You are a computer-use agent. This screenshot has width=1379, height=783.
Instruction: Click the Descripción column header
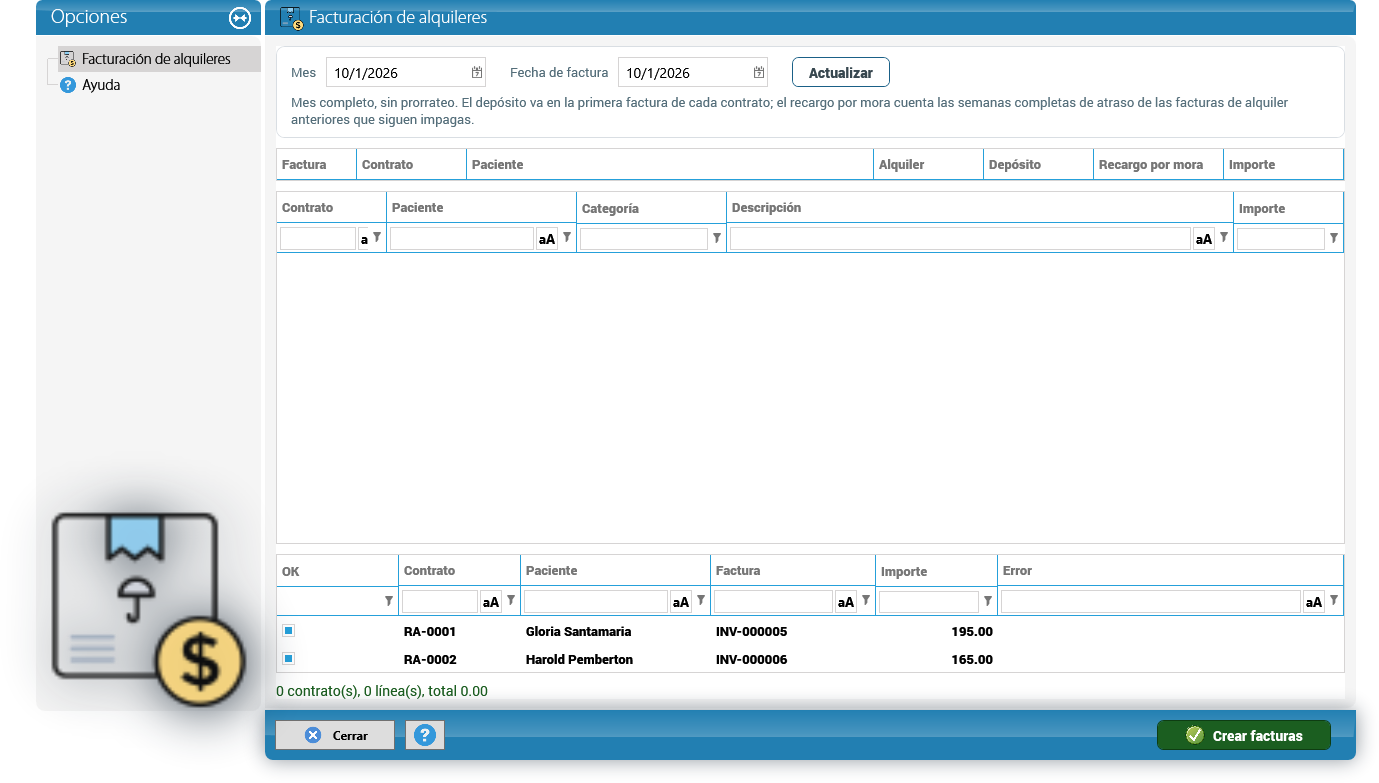pos(980,208)
